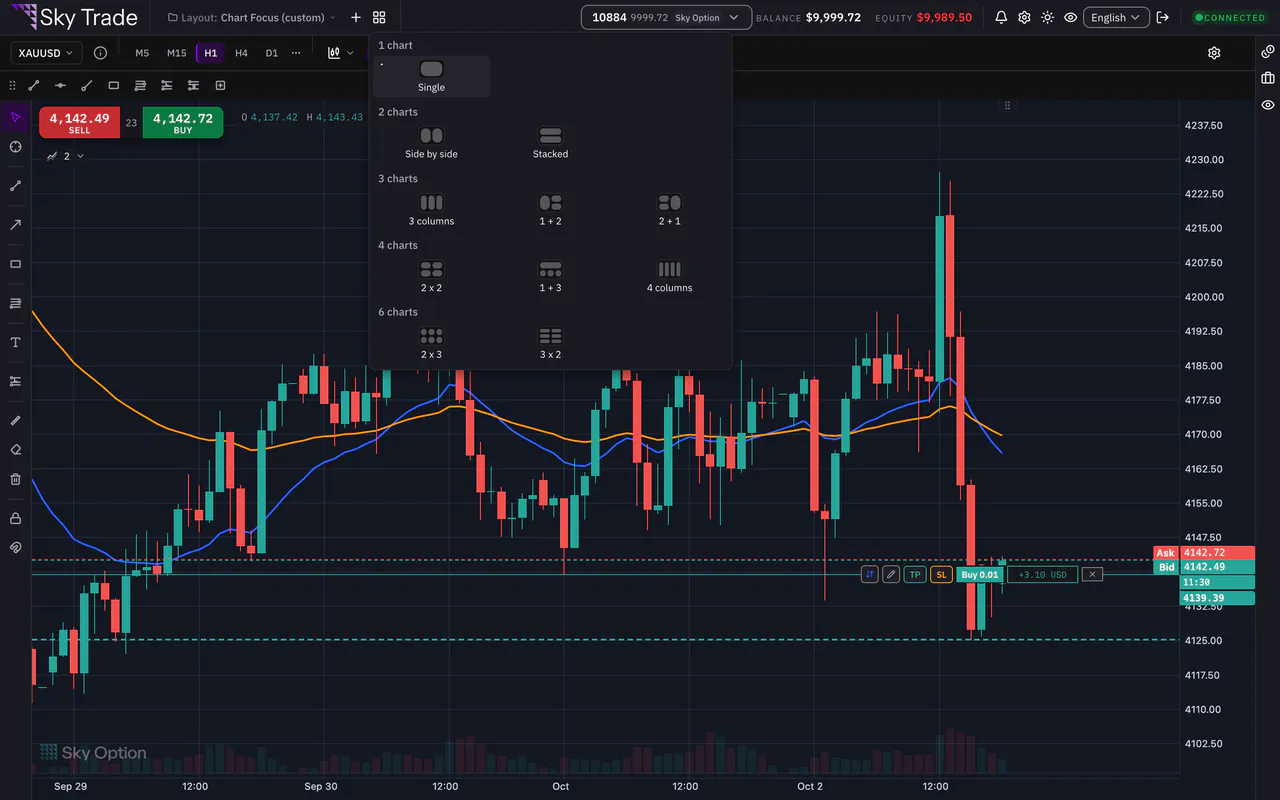Toggle the eye icon in right sidebar
This screenshot has height=800, width=1280.
1268,105
